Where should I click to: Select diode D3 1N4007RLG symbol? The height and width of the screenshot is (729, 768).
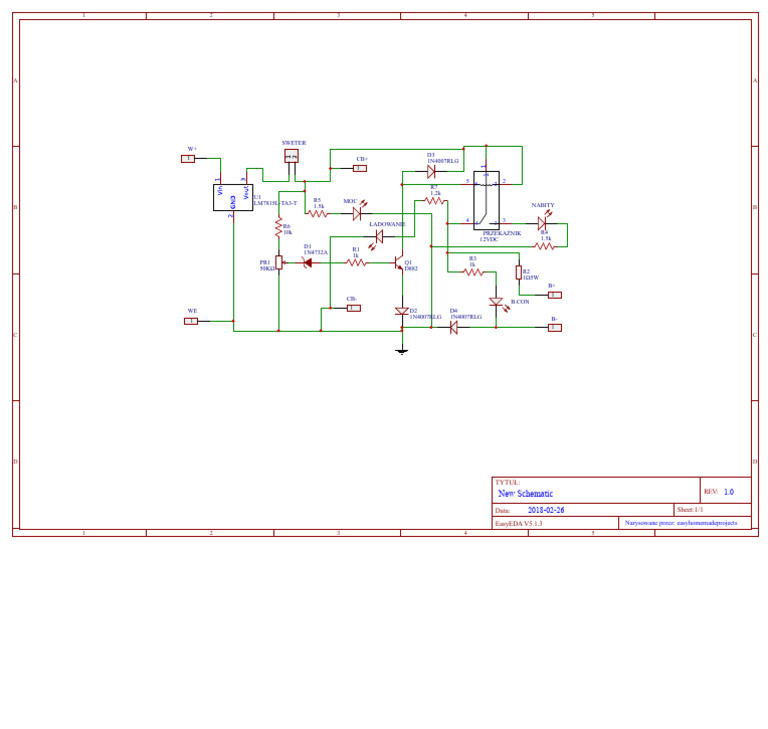(x=432, y=171)
